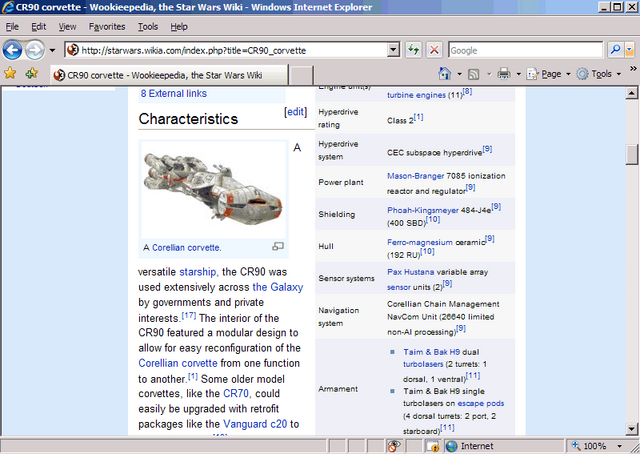This screenshot has width=640, height=454.
Task: Follow the 'turbine engines' infobox link
Action: [416, 95]
